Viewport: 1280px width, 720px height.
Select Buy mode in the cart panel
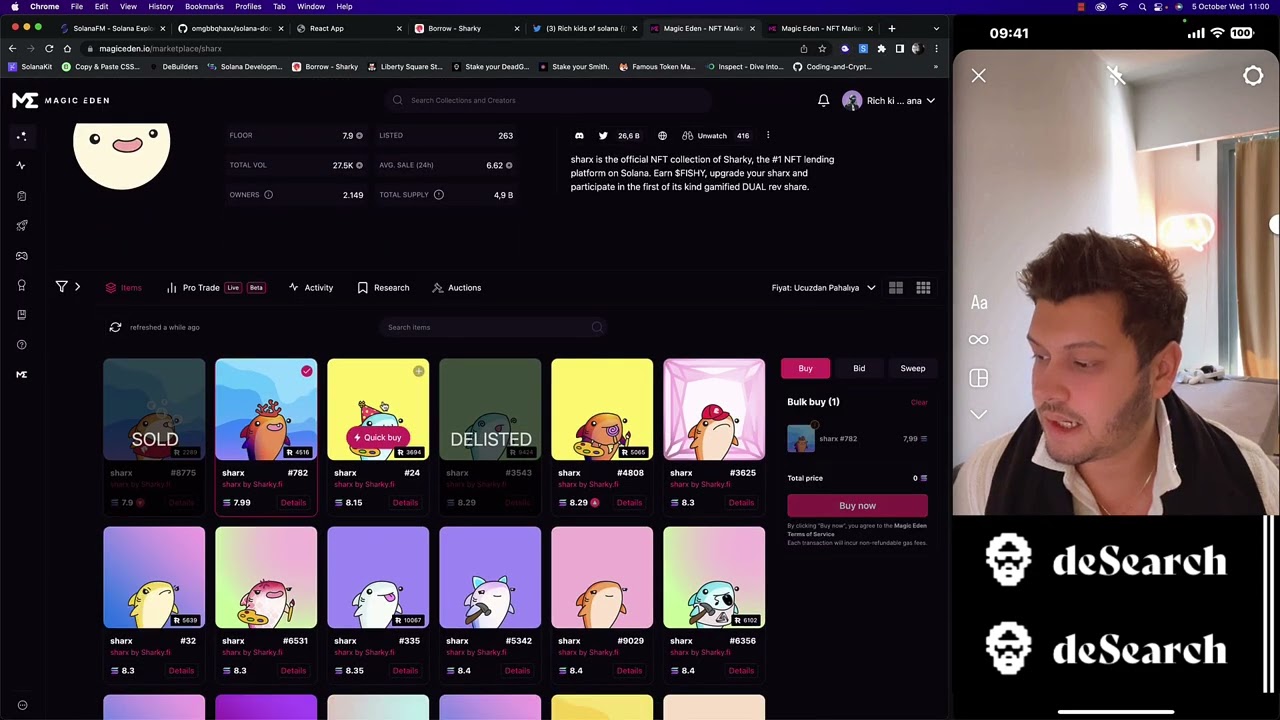pyautogui.click(x=805, y=368)
